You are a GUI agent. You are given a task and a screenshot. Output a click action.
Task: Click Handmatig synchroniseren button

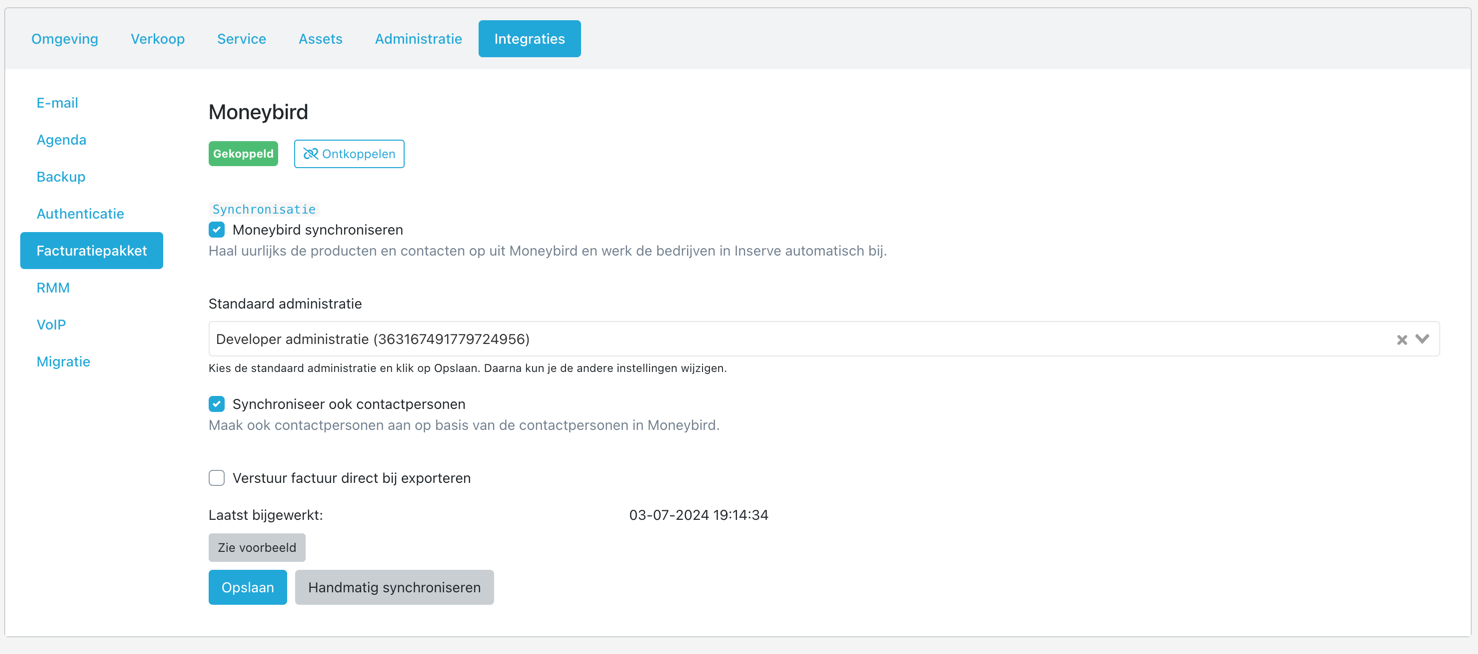tap(395, 588)
